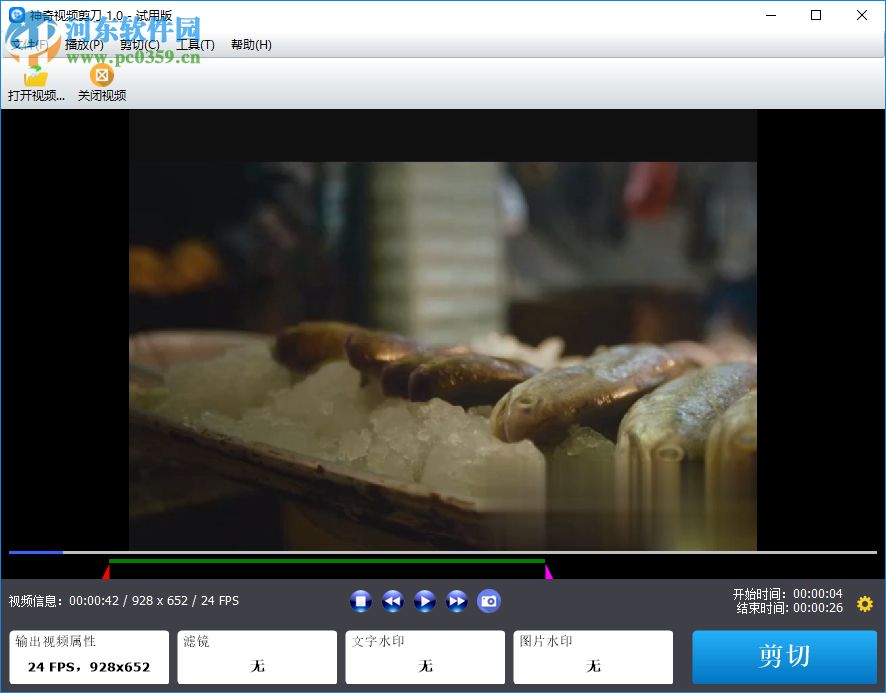Open 输出视频属性 output settings panel
Image resolution: width=886 pixels, height=693 pixels.
(89, 657)
